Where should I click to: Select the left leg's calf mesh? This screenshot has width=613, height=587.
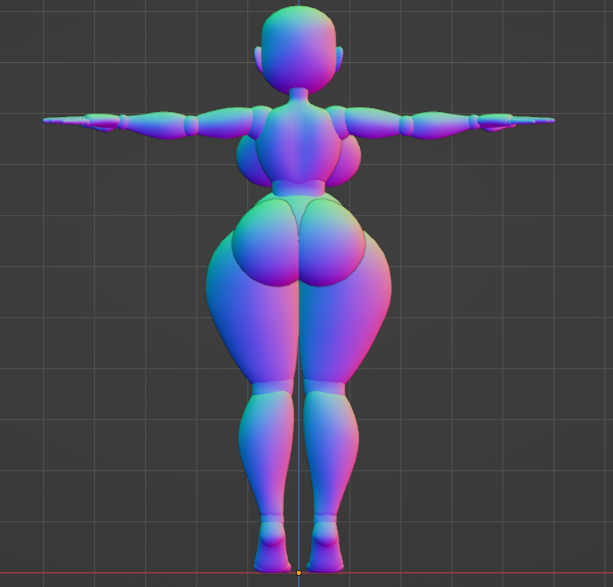(266, 454)
